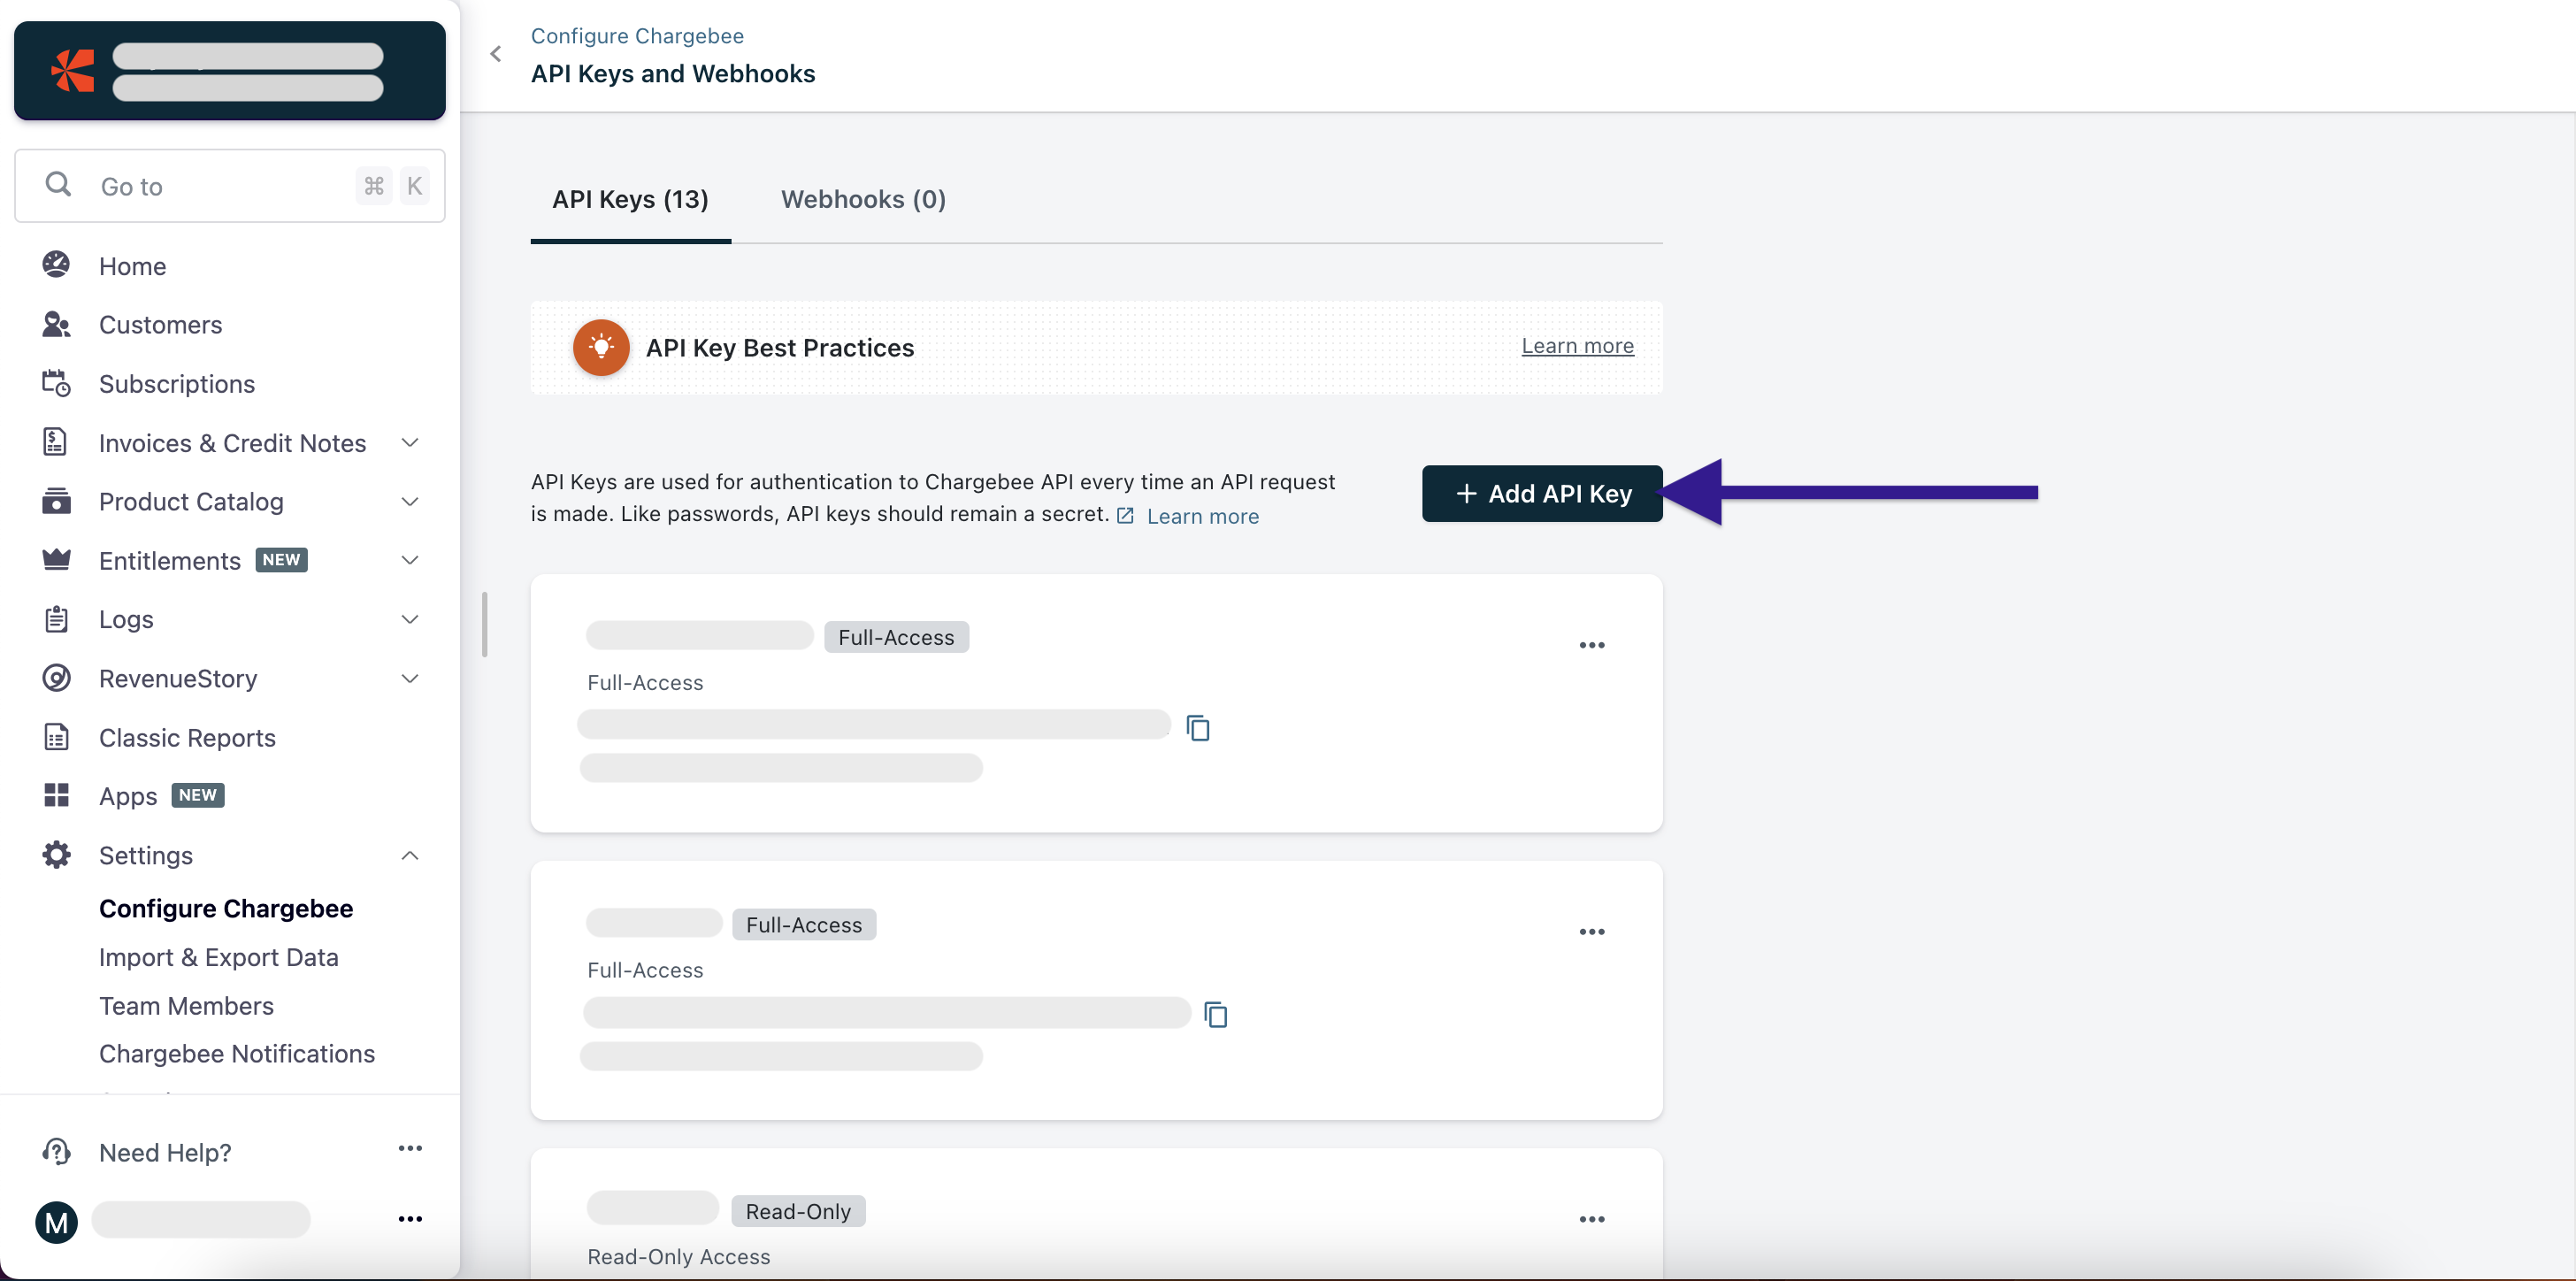Viewport: 2576px width, 1281px height.
Task: Open Configure Chargebee in the sidebar
Action: pyautogui.click(x=226, y=908)
